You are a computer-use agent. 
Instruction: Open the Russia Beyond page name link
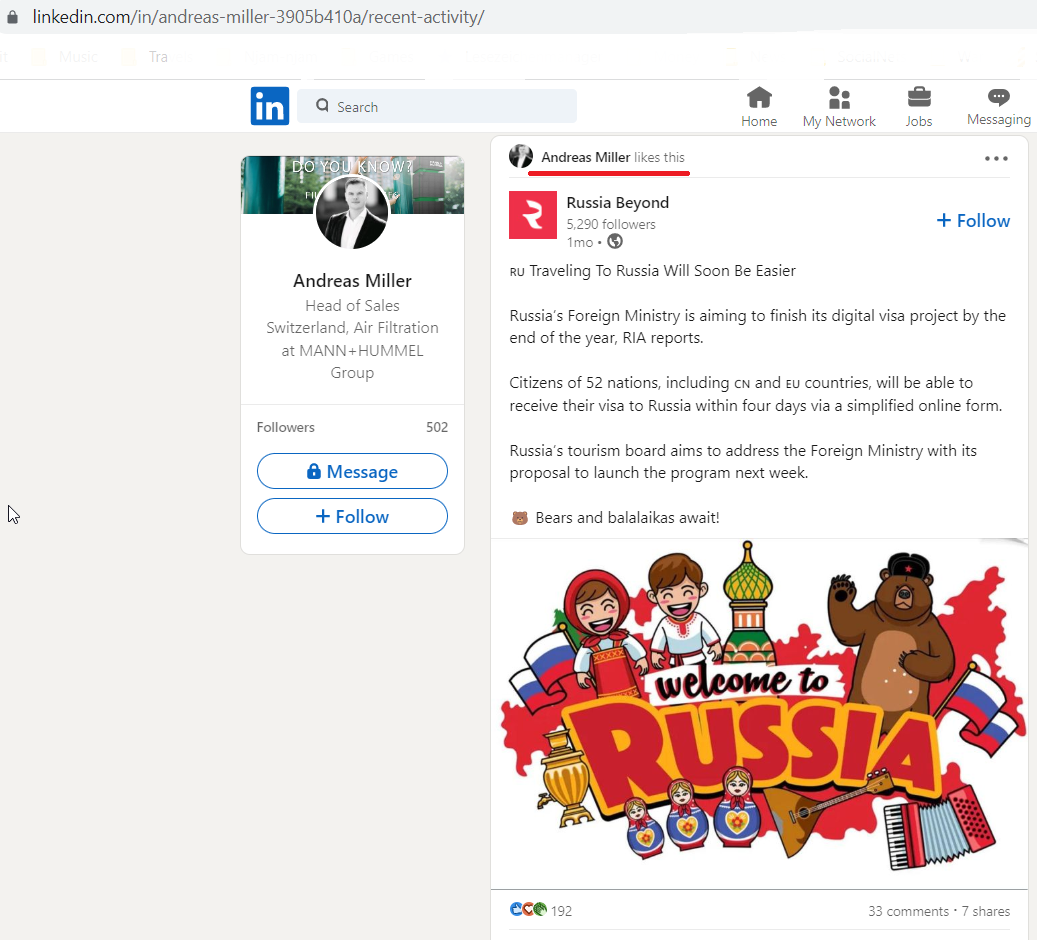coord(618,202)
